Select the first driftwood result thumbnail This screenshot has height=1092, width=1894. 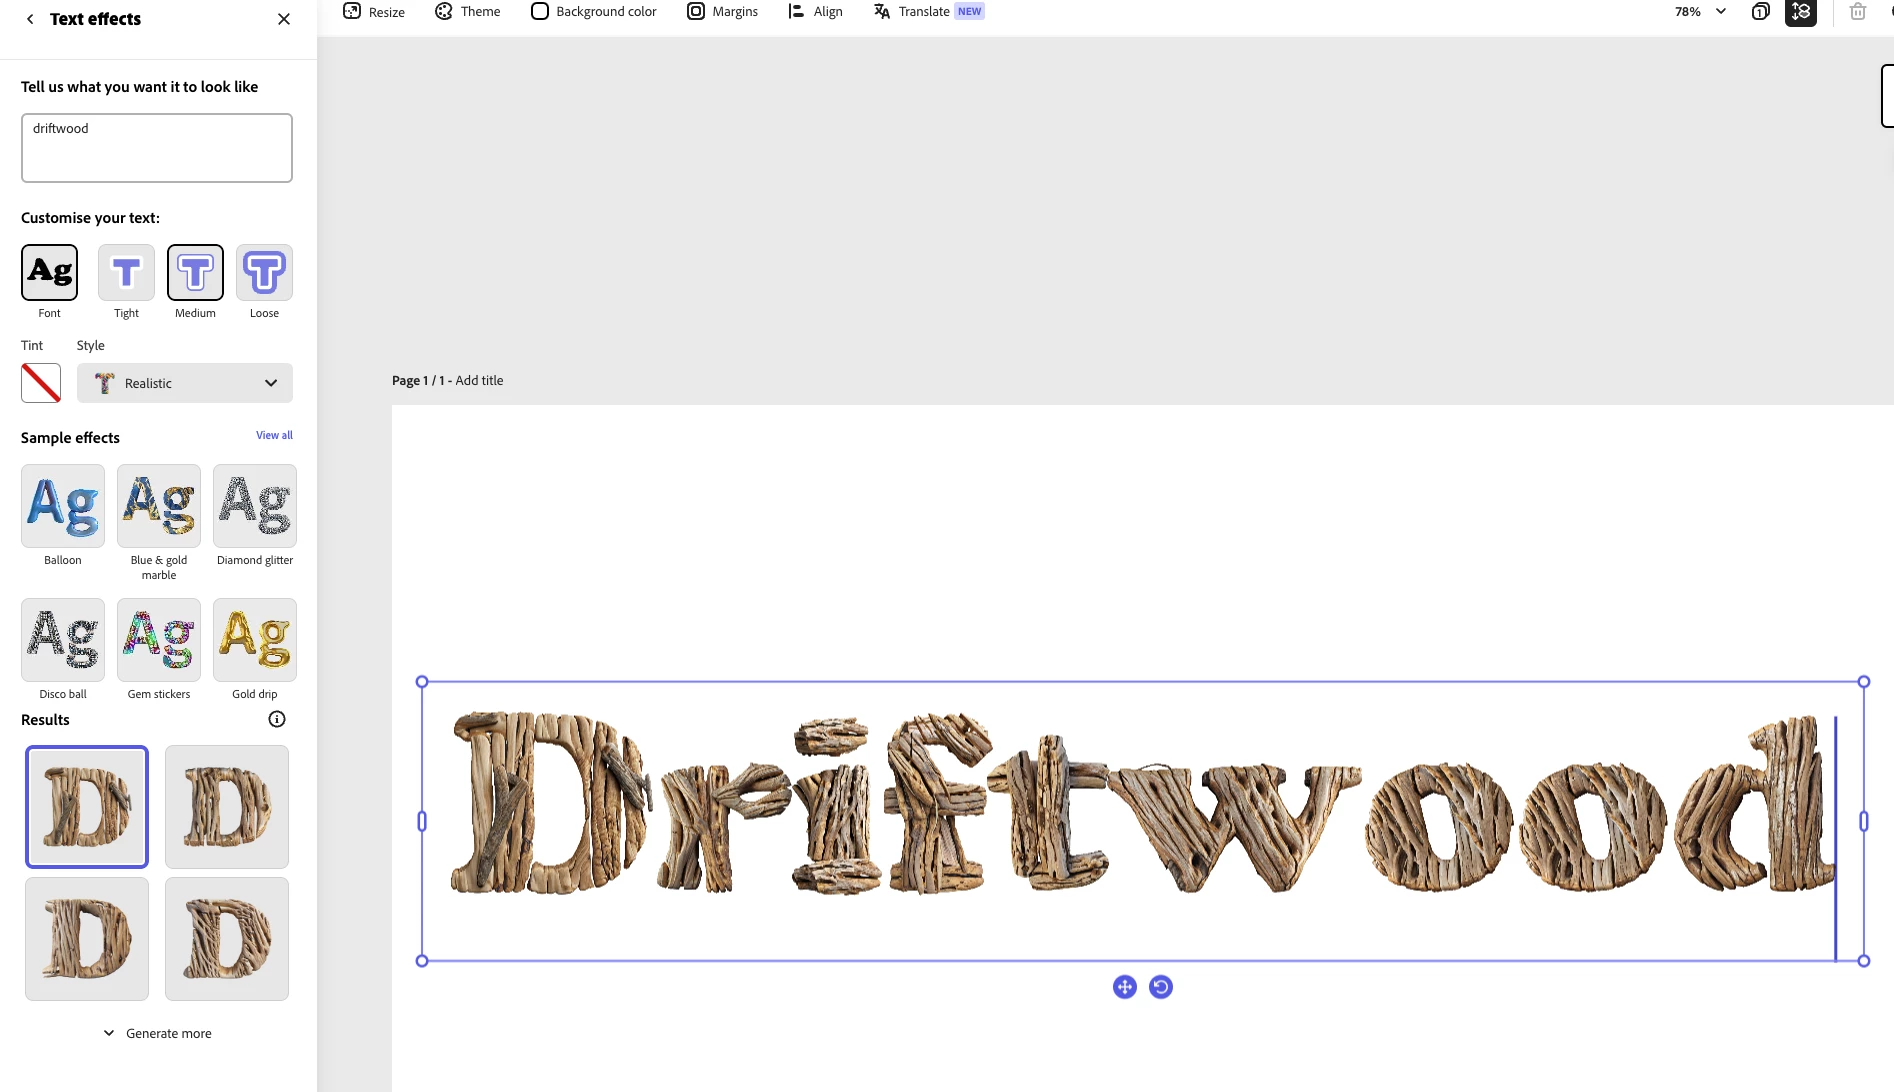pos(87,807)
